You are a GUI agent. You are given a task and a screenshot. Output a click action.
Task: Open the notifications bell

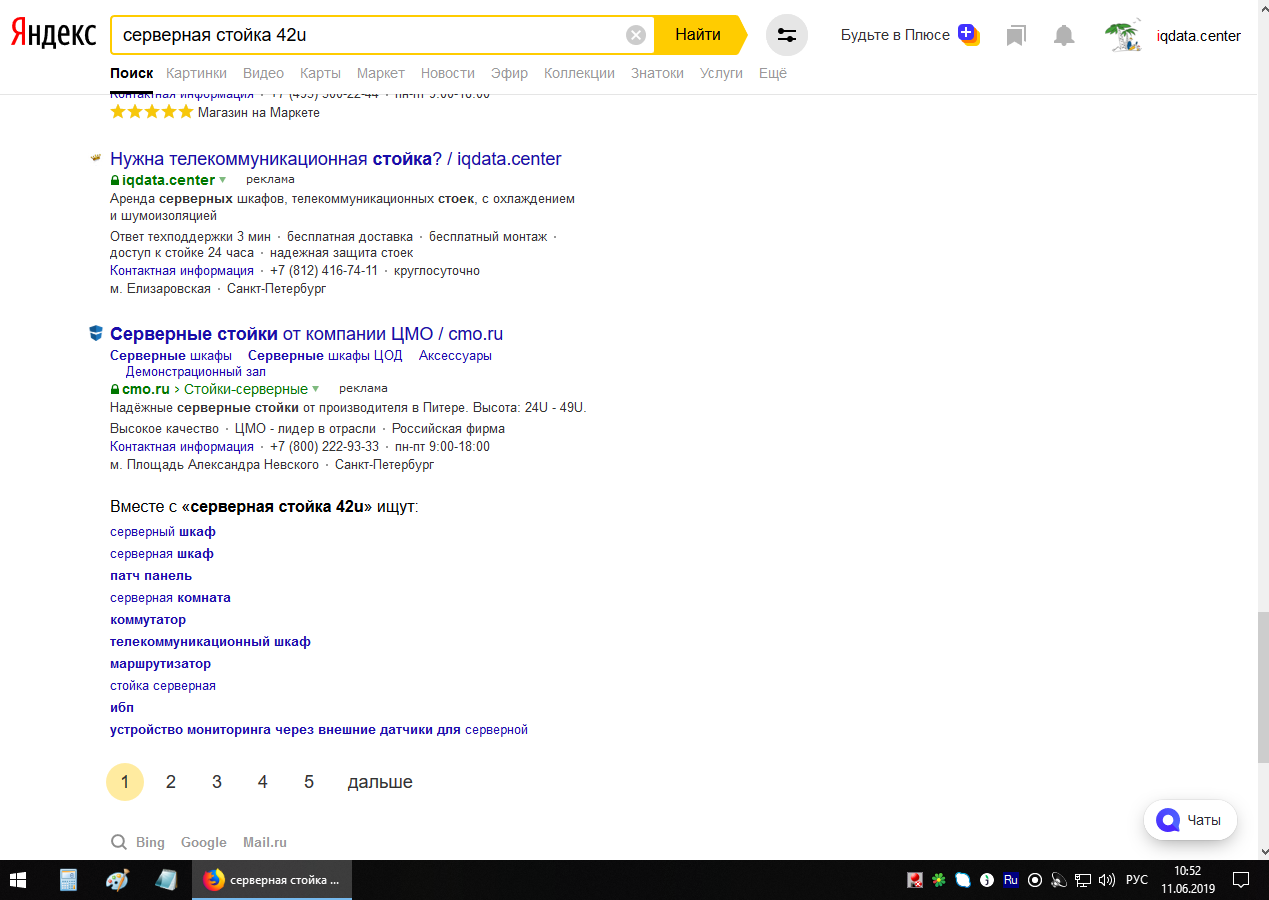1064,36
